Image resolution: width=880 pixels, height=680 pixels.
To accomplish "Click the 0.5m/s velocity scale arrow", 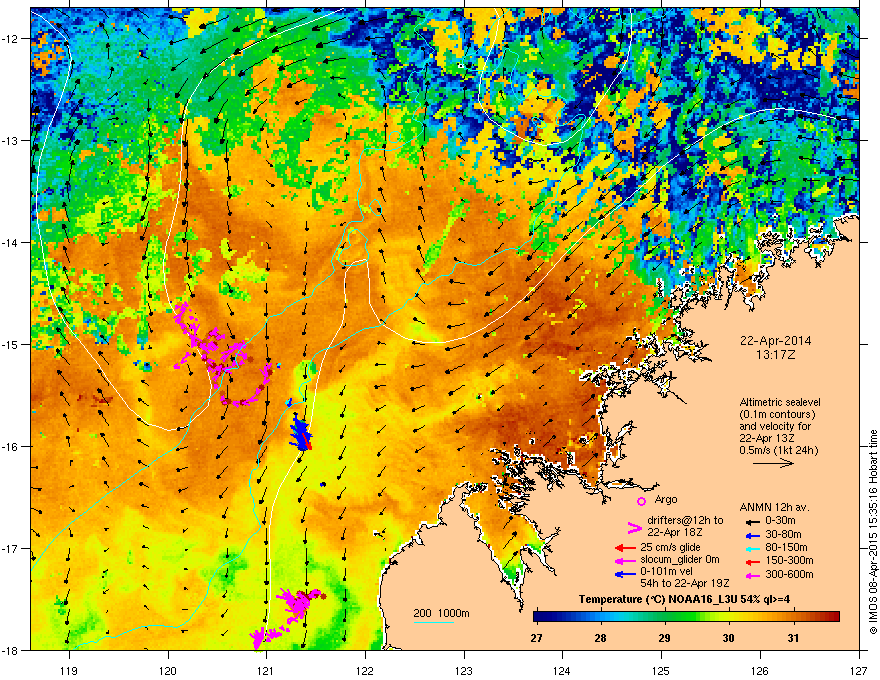I will pos(773,463).
